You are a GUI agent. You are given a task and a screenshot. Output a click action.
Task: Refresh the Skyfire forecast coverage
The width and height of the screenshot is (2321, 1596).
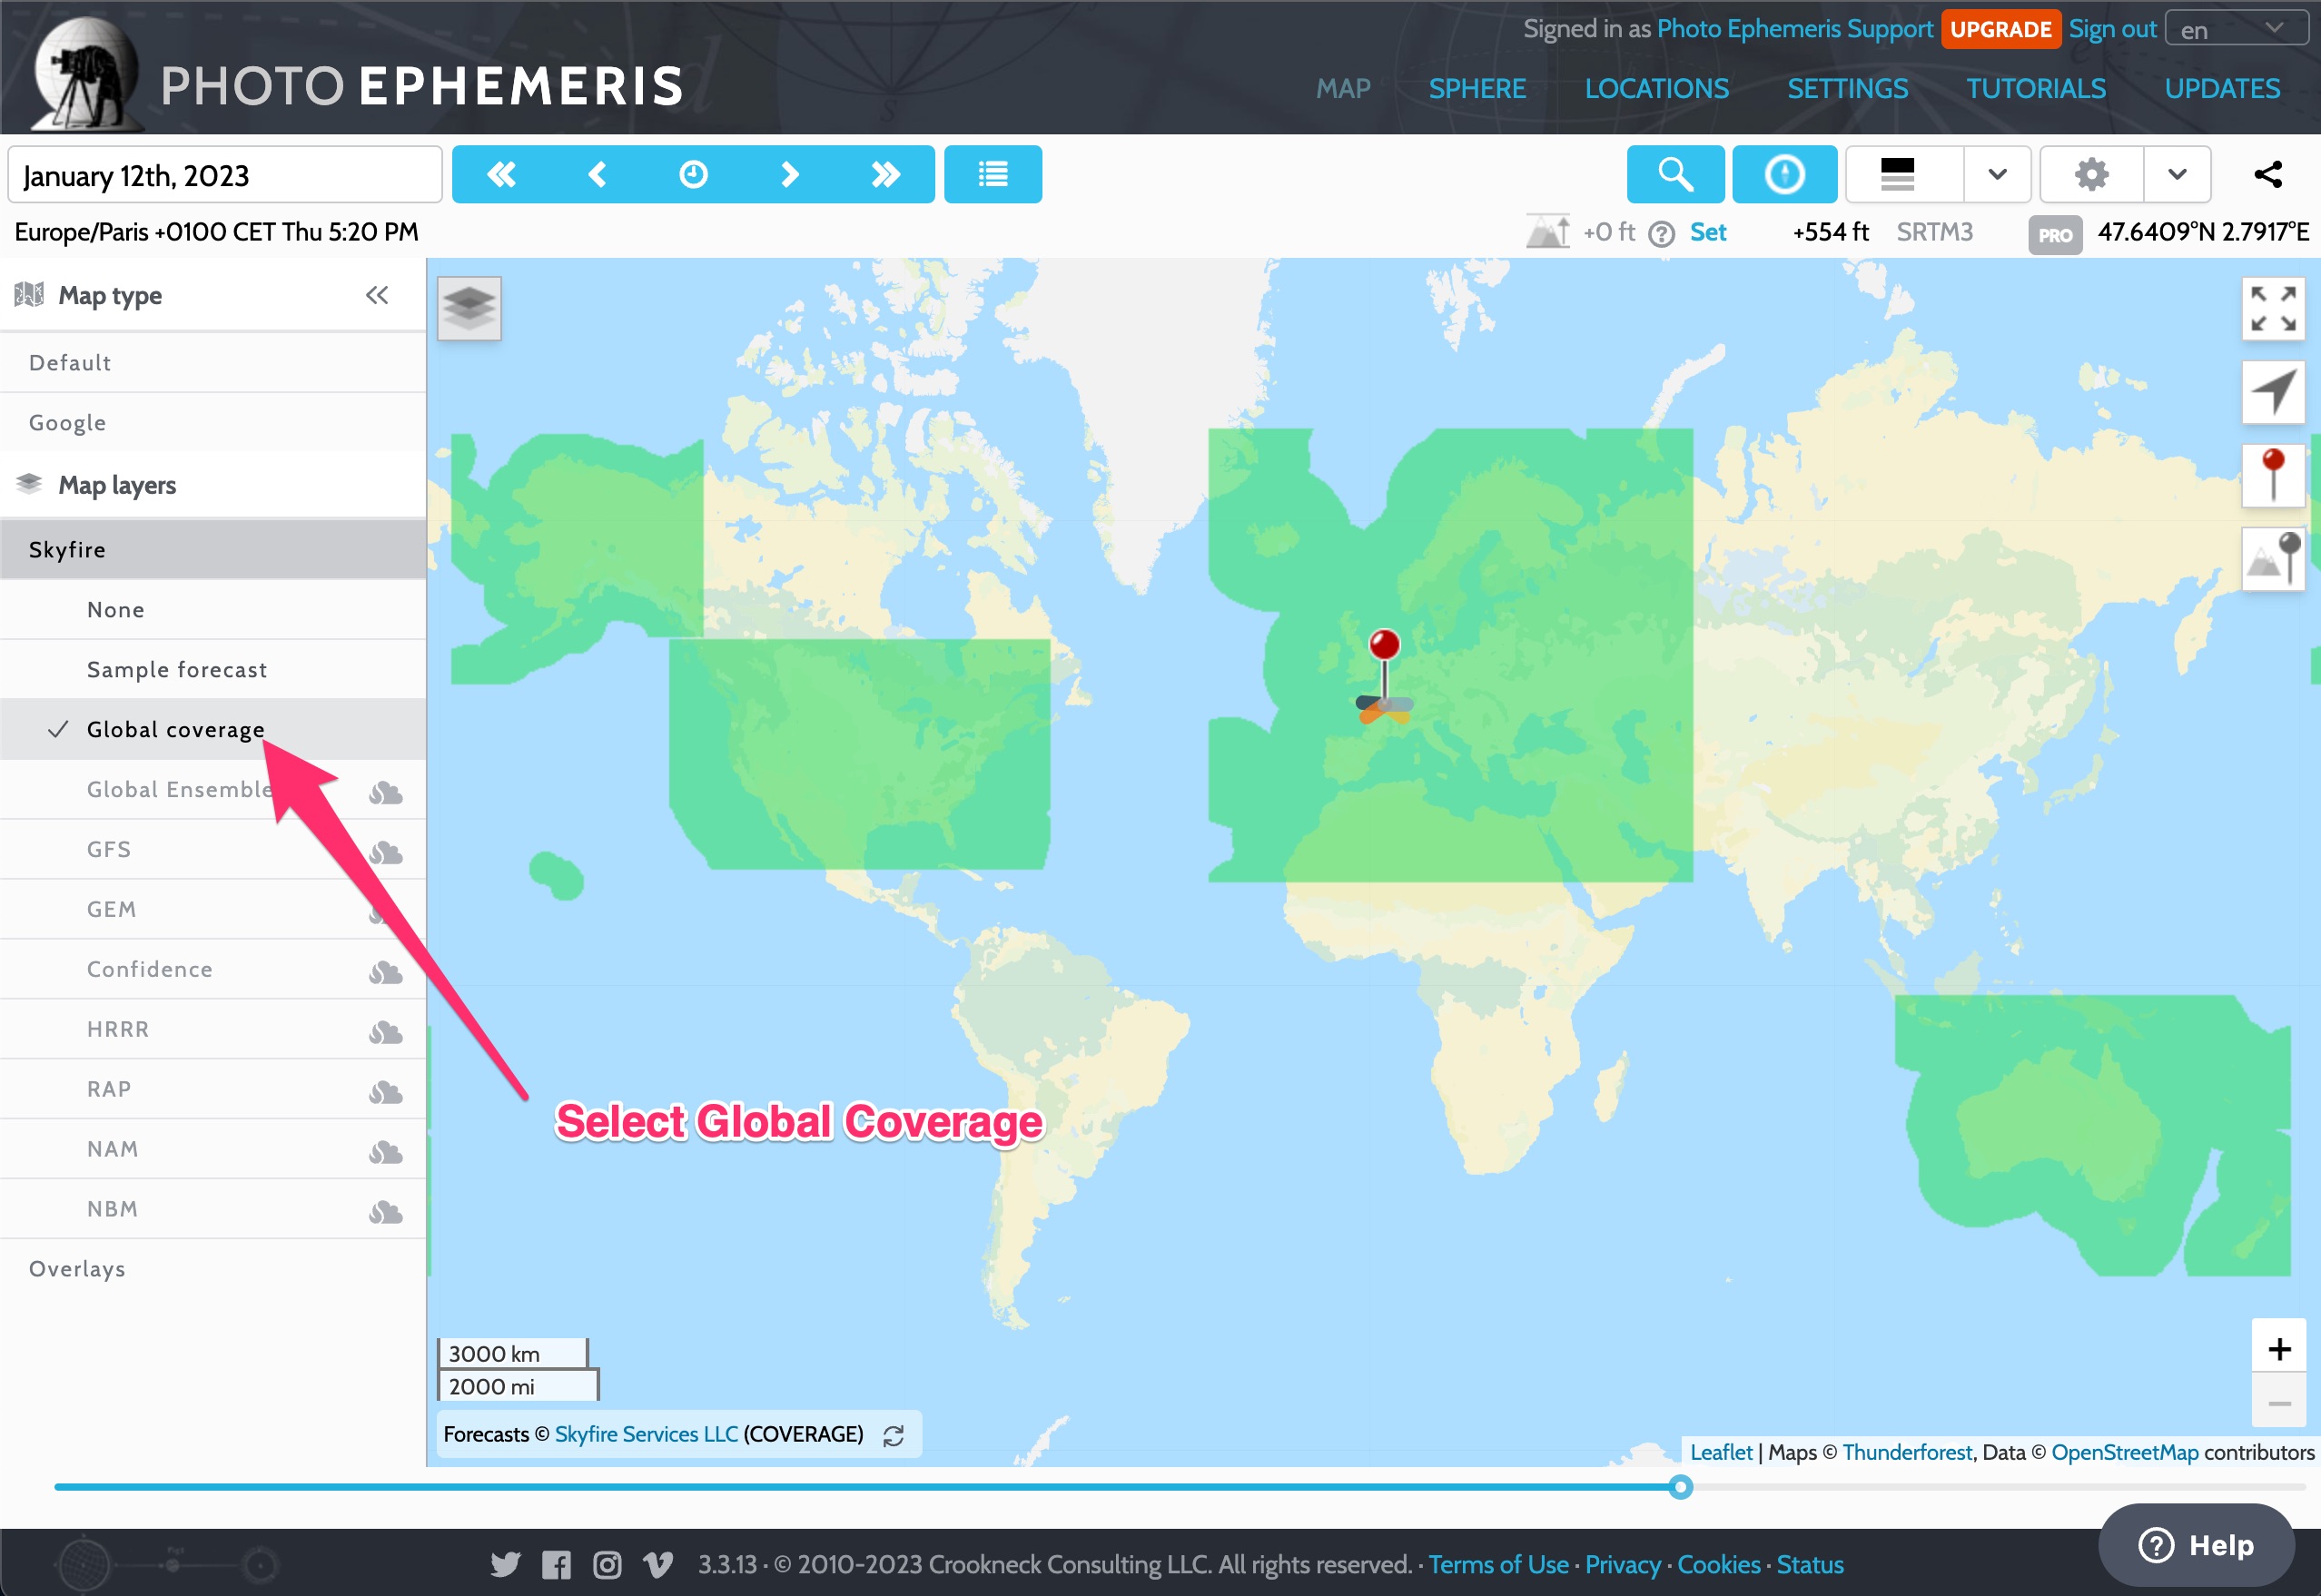tap(894, 1435)
